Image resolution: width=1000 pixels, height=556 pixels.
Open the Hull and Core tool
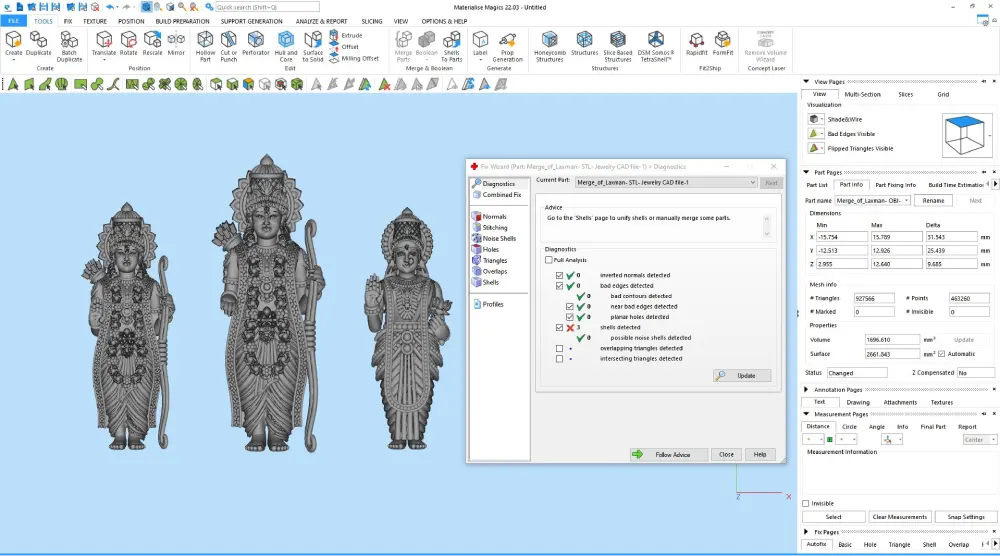[x=286, y=47]
